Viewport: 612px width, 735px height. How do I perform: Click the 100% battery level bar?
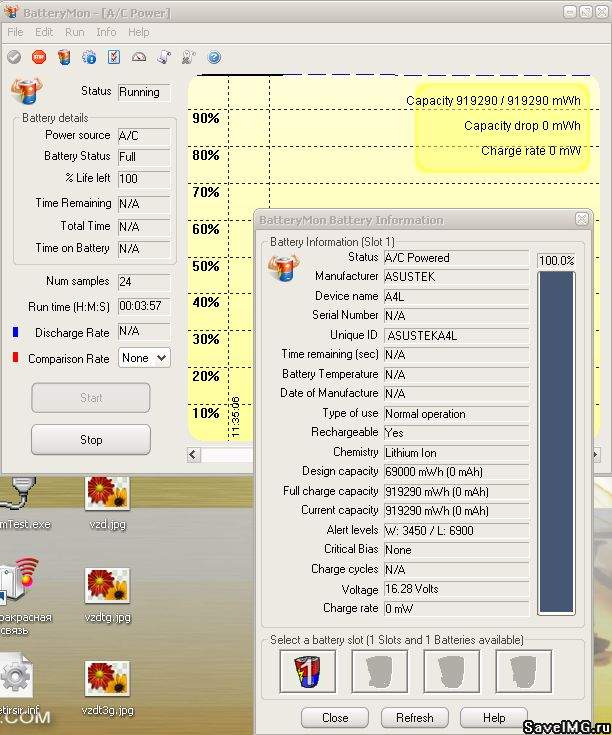click(x=556, y=442)
